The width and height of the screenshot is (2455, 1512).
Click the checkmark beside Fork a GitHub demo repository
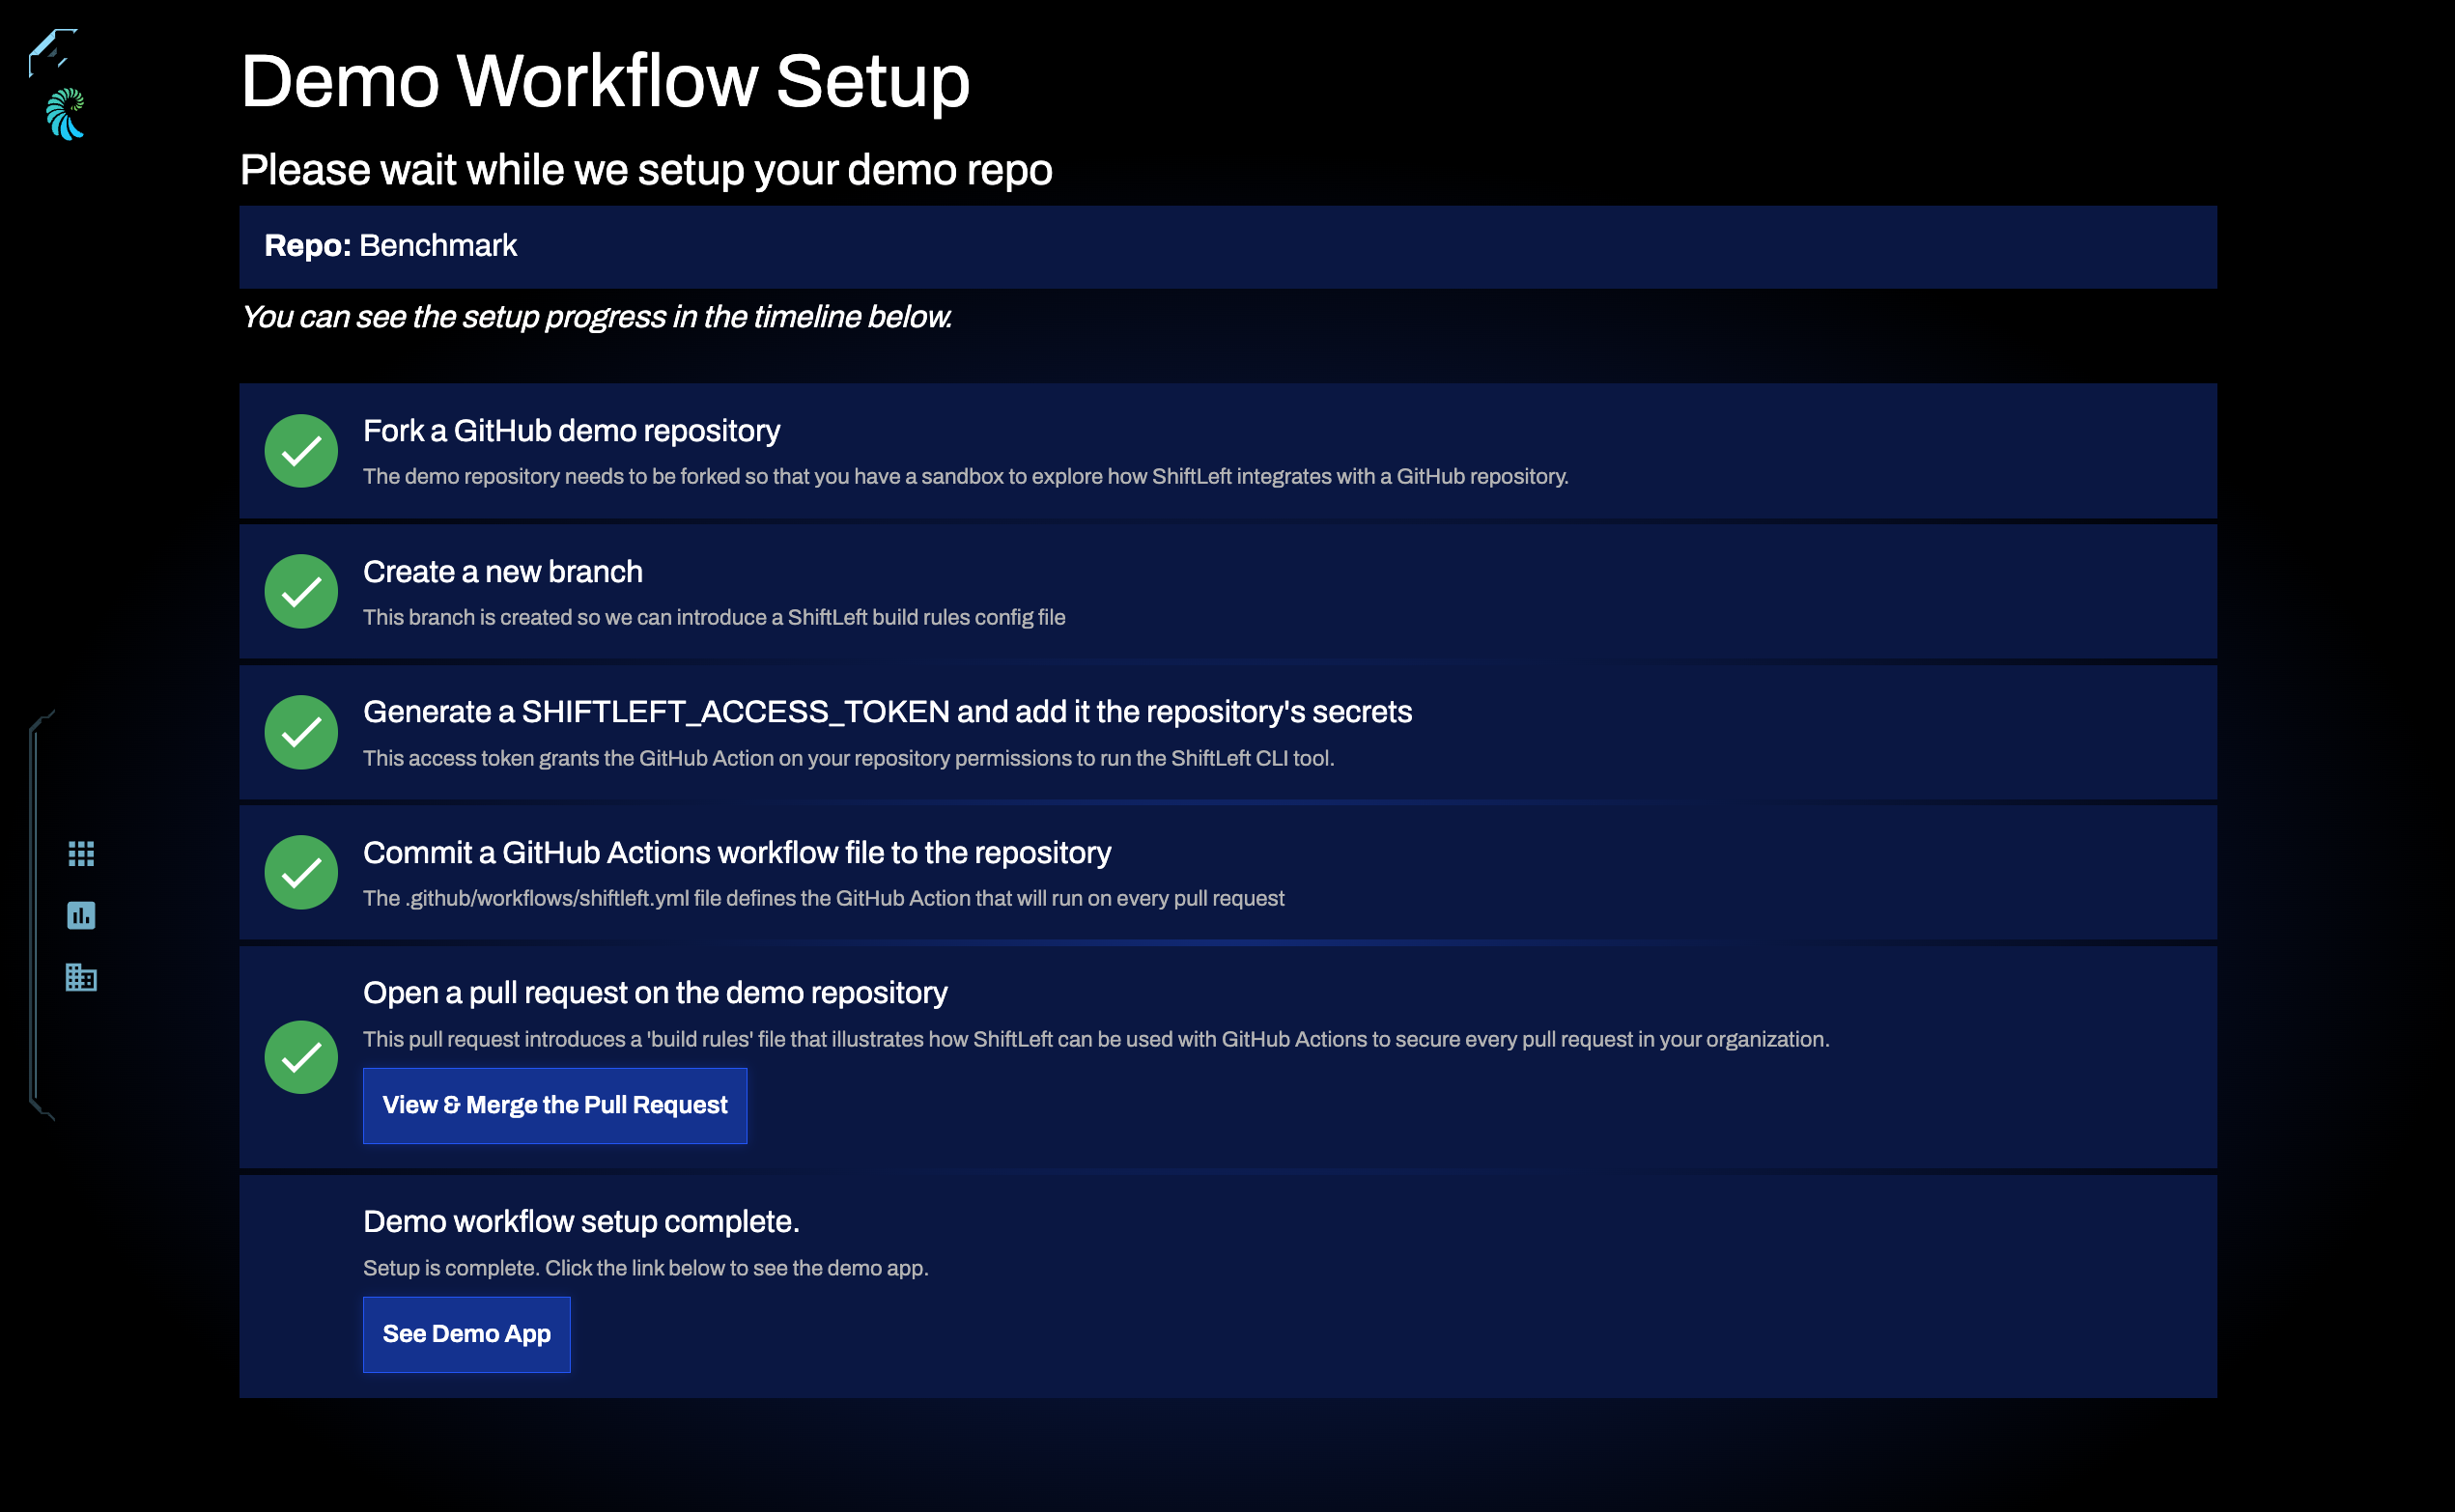[301, 451]
